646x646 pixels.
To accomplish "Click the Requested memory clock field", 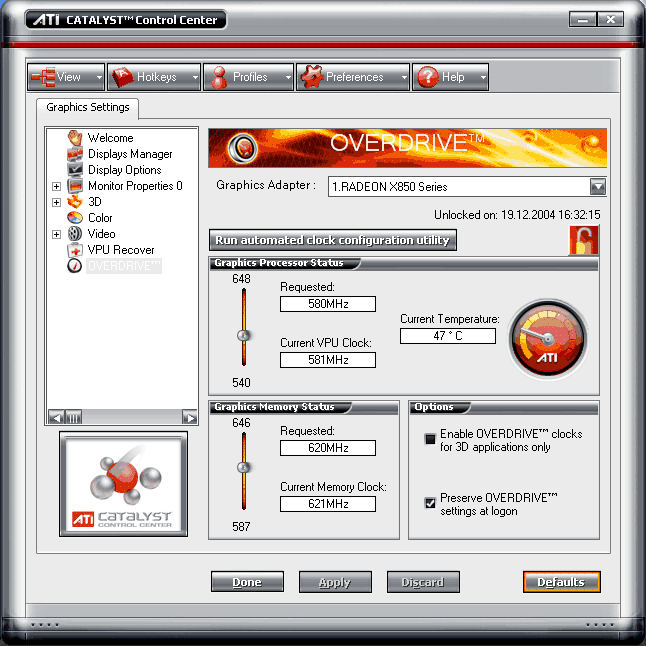I will [328, 448].
